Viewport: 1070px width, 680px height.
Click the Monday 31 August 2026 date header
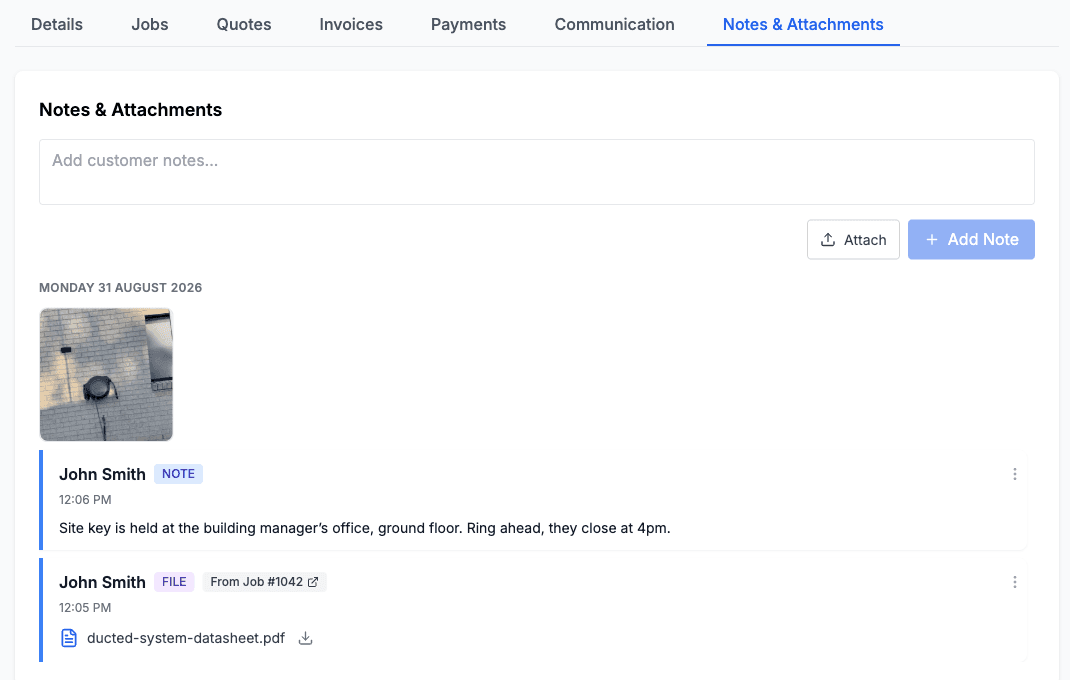(x=121, y=287)
